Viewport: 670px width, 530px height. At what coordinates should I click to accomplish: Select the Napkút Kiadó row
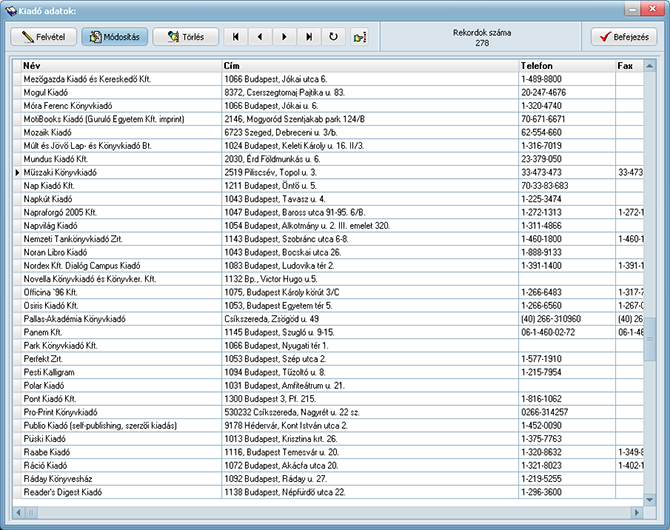point(328,199)
